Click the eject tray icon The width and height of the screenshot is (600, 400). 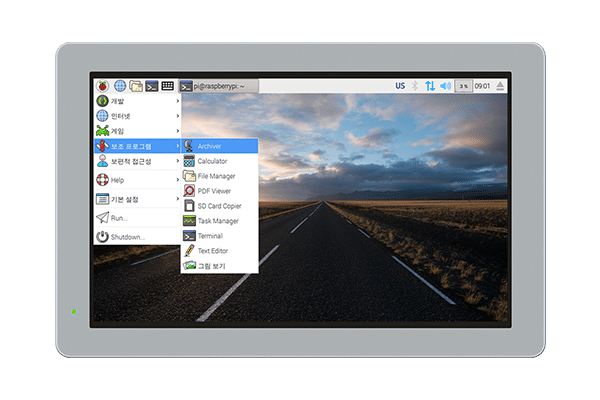(500, 86)
